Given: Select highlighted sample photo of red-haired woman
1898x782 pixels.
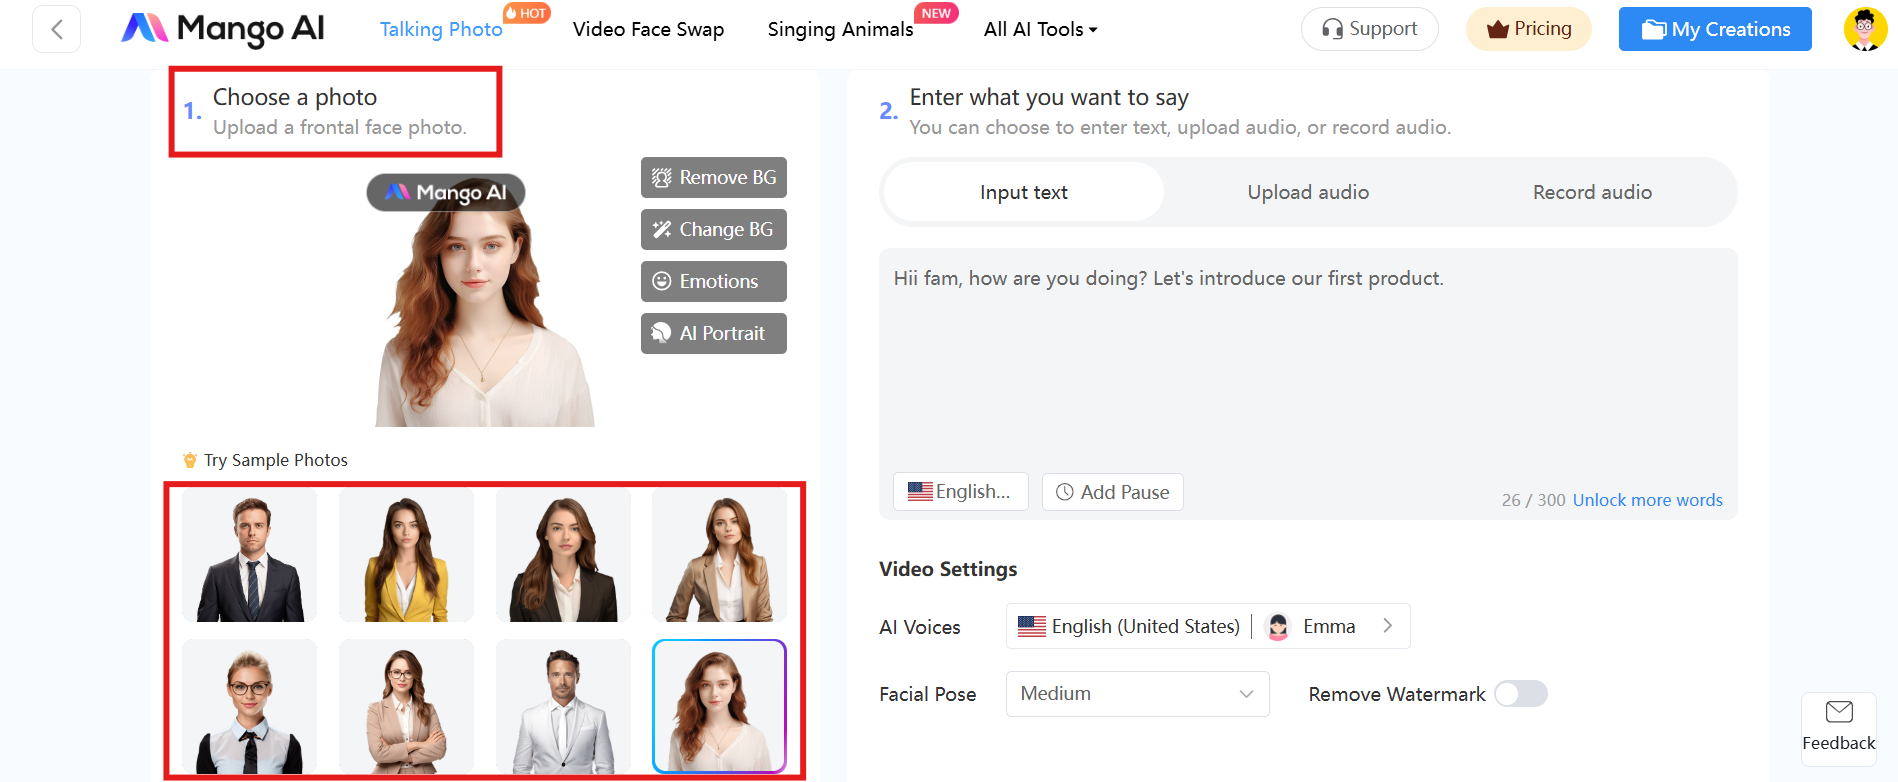Looking at the screenshot, I should (719, 707).
